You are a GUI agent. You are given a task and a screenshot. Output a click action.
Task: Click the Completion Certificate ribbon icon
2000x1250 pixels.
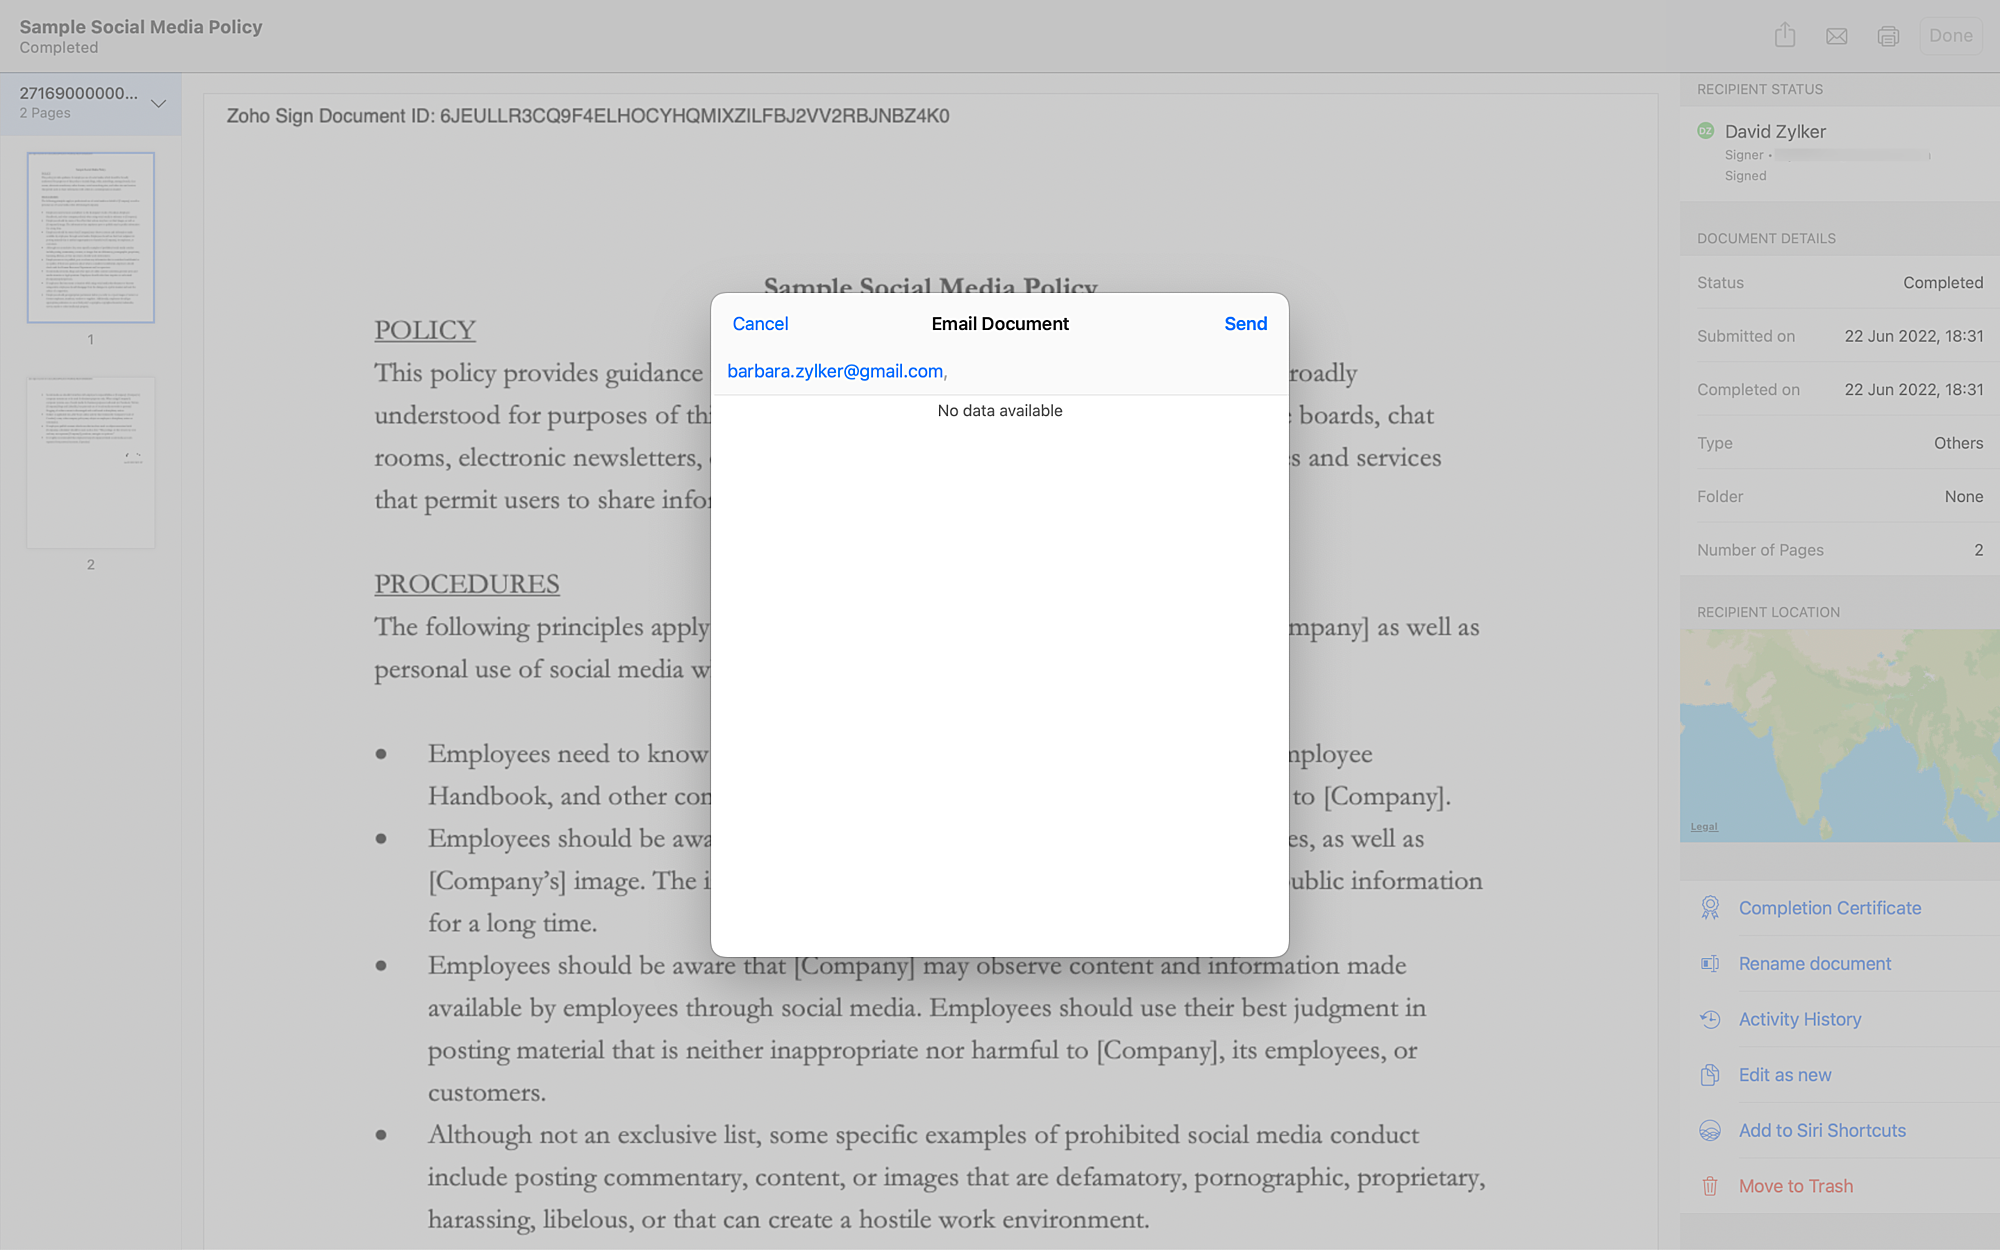click(1710, 908)
